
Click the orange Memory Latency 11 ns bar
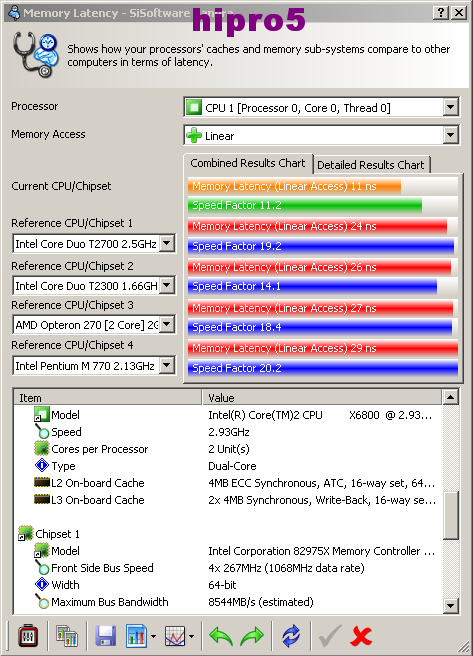click(294, 186)
